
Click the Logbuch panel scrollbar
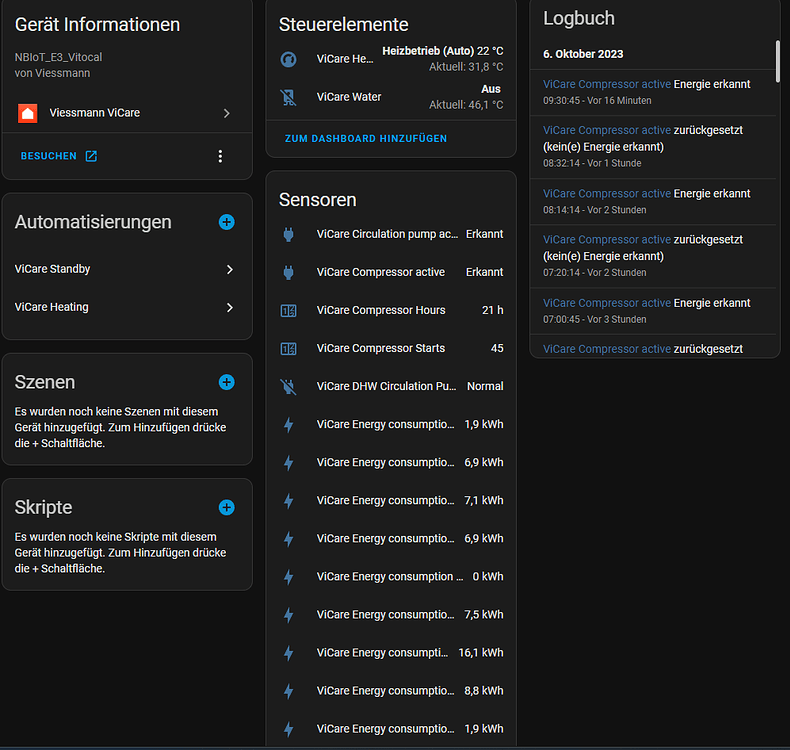776,60
